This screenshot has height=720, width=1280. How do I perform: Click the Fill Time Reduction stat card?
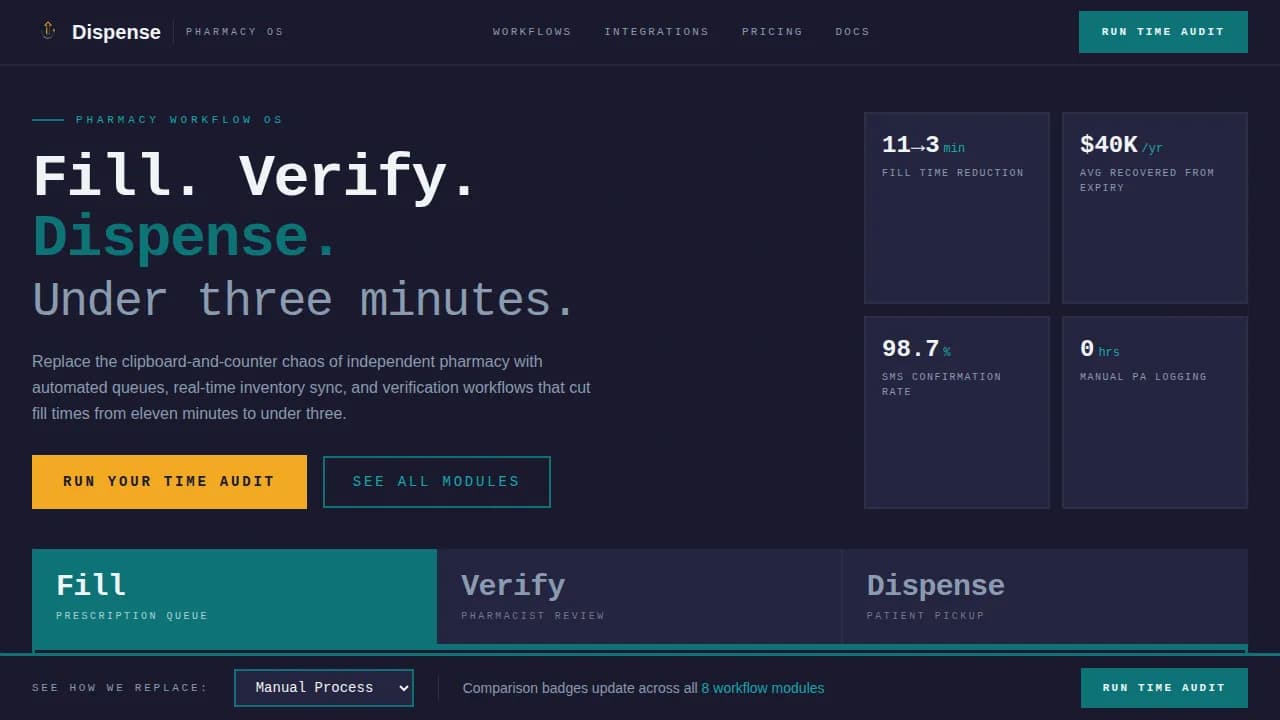coord(957,208)
